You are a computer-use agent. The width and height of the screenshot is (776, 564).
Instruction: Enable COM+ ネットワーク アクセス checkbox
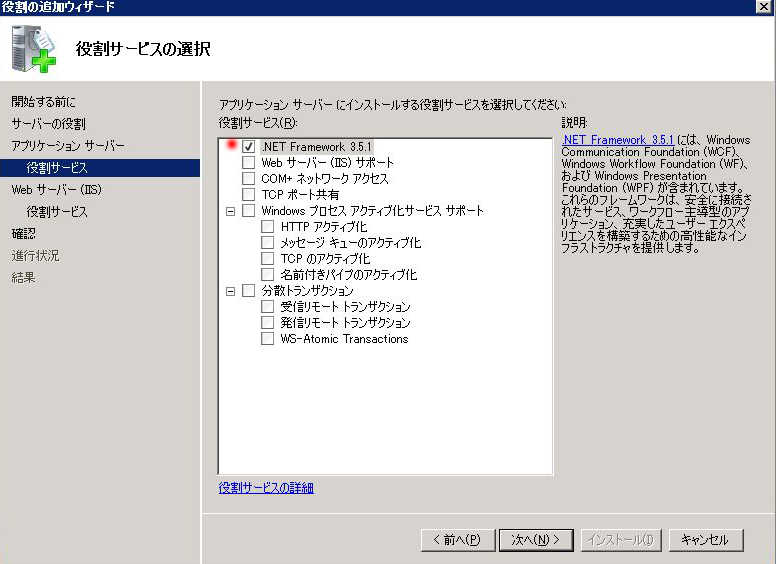[x=248, y=178]
